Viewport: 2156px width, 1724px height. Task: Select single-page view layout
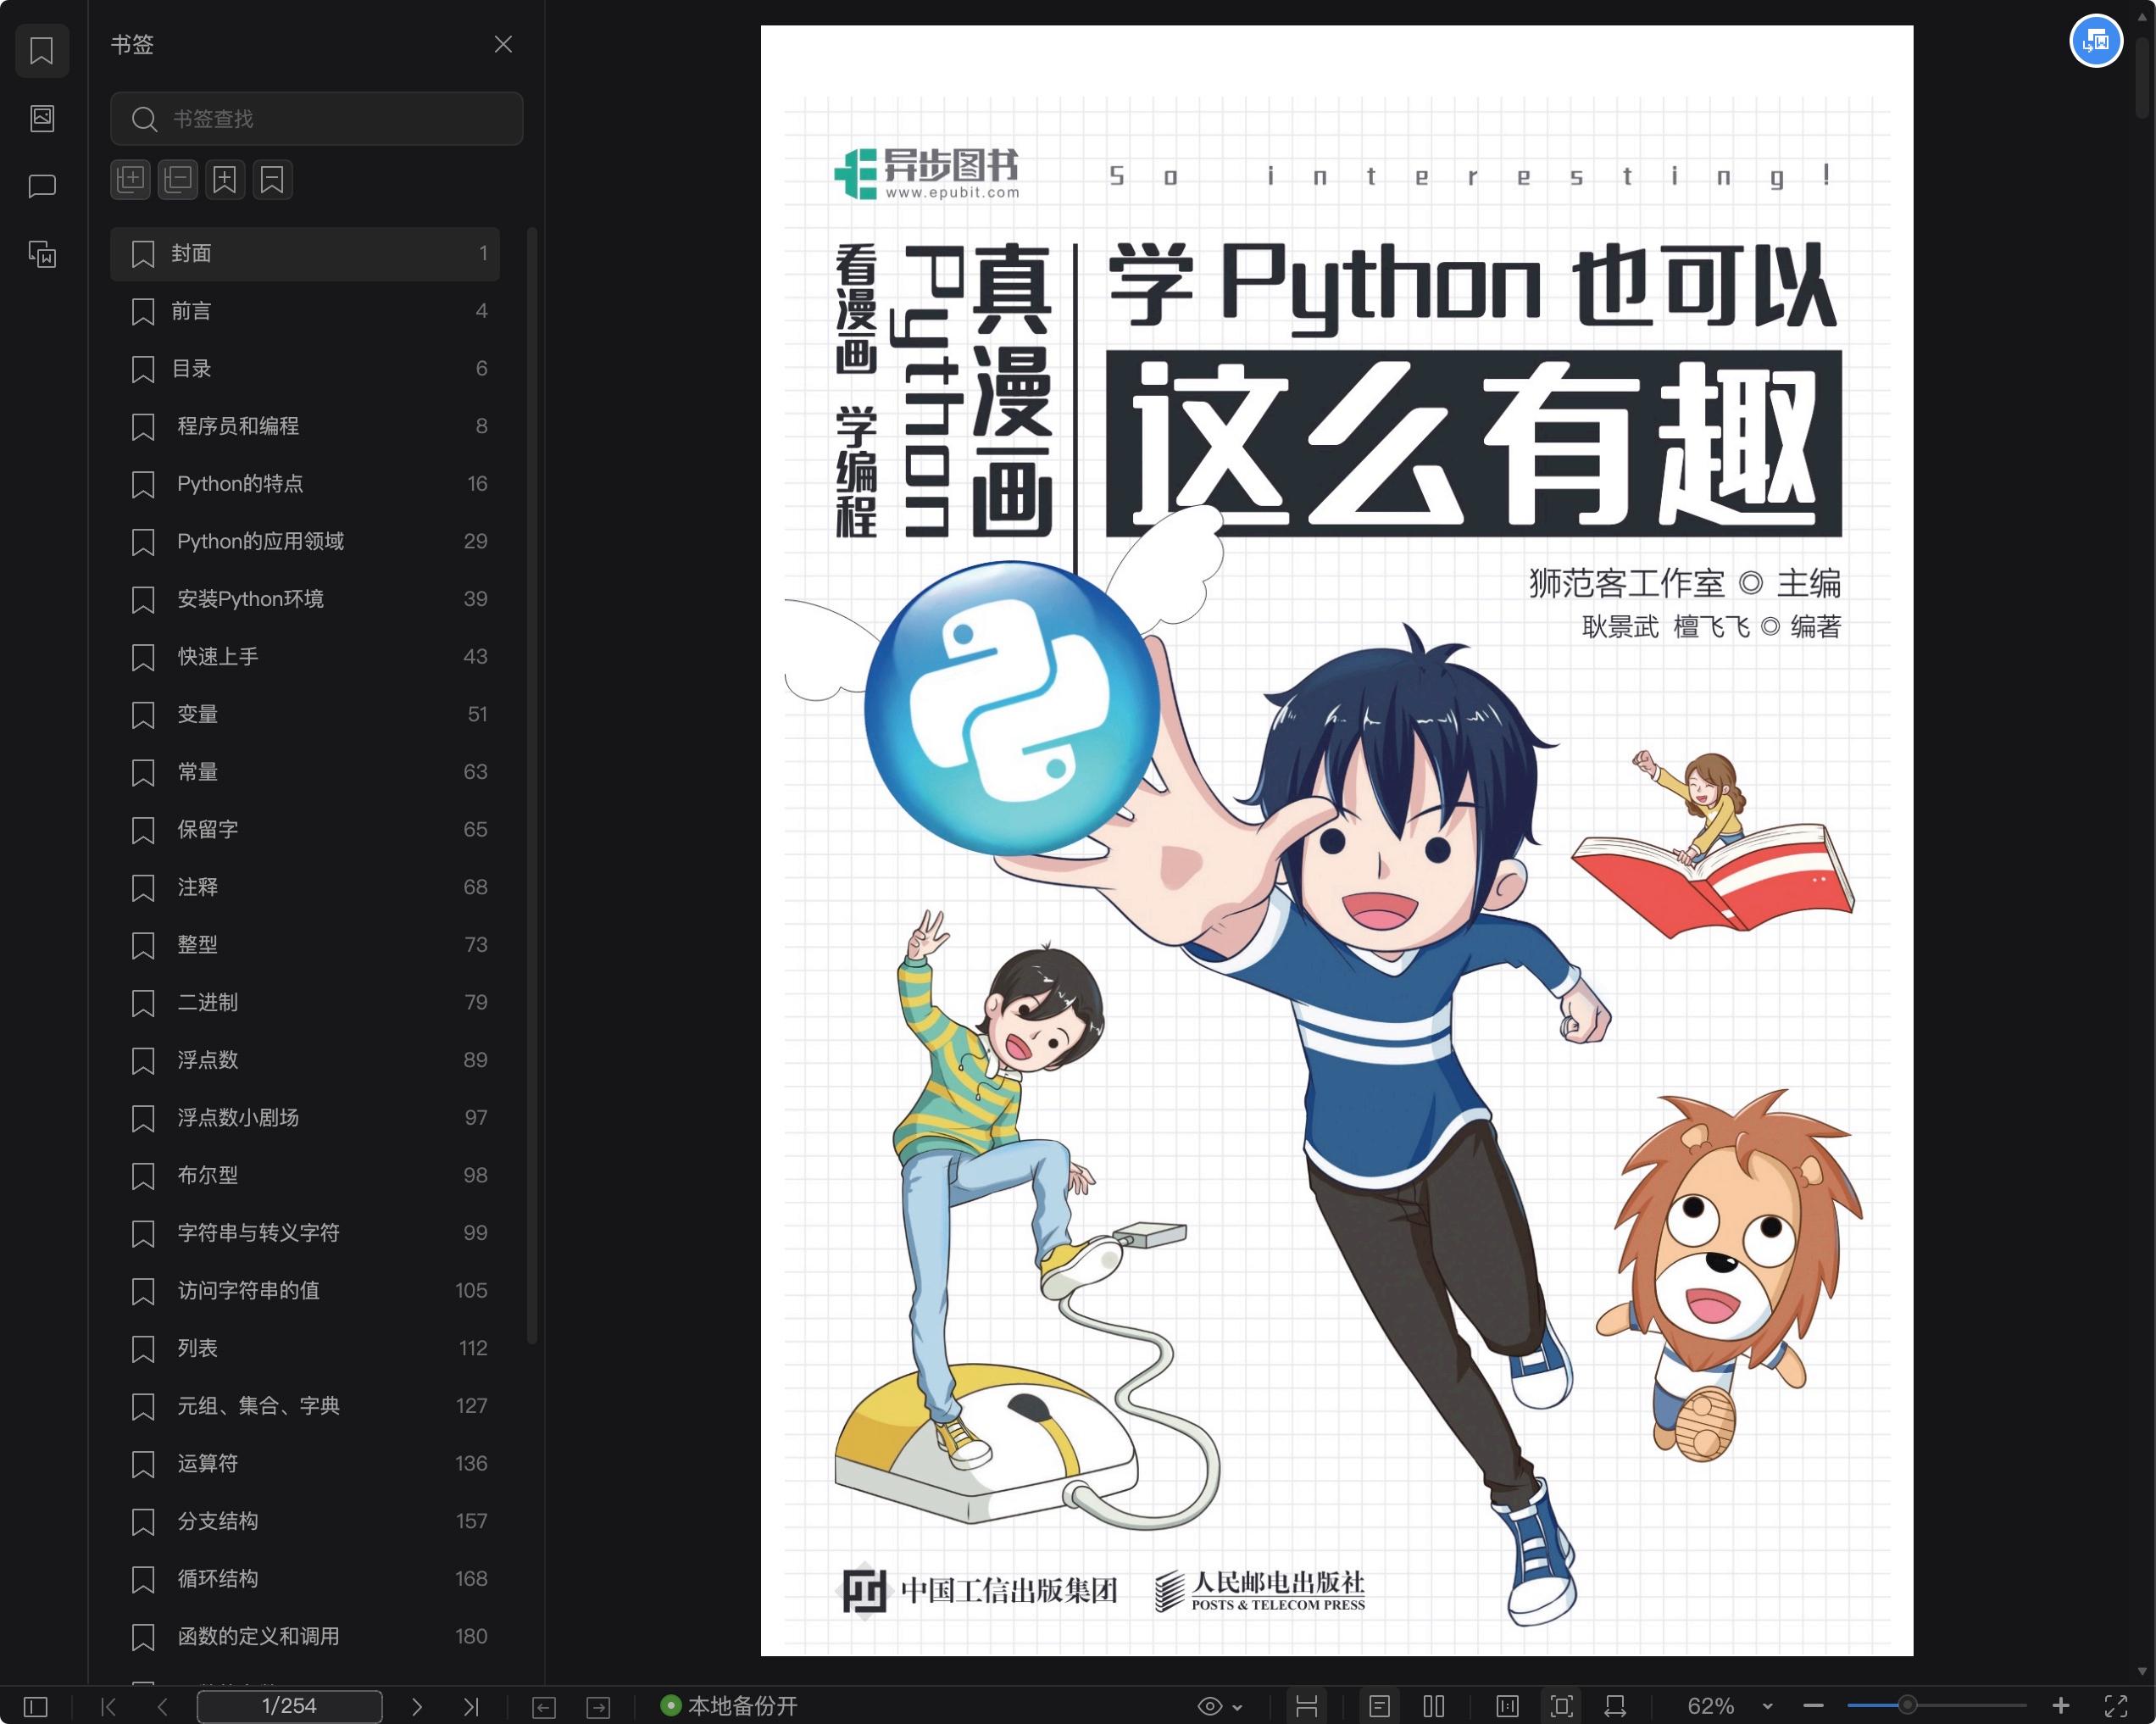[x=1379, y=1706]
